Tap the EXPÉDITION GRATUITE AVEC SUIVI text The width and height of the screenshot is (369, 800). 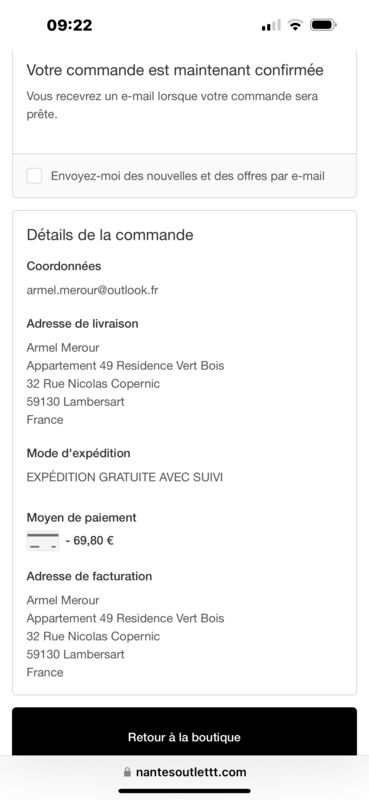(x=125, y=478)
